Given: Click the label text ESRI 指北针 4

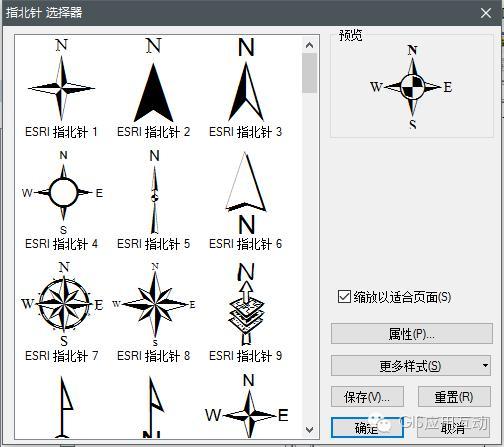Looking at the screenshot, I should 61,244.
